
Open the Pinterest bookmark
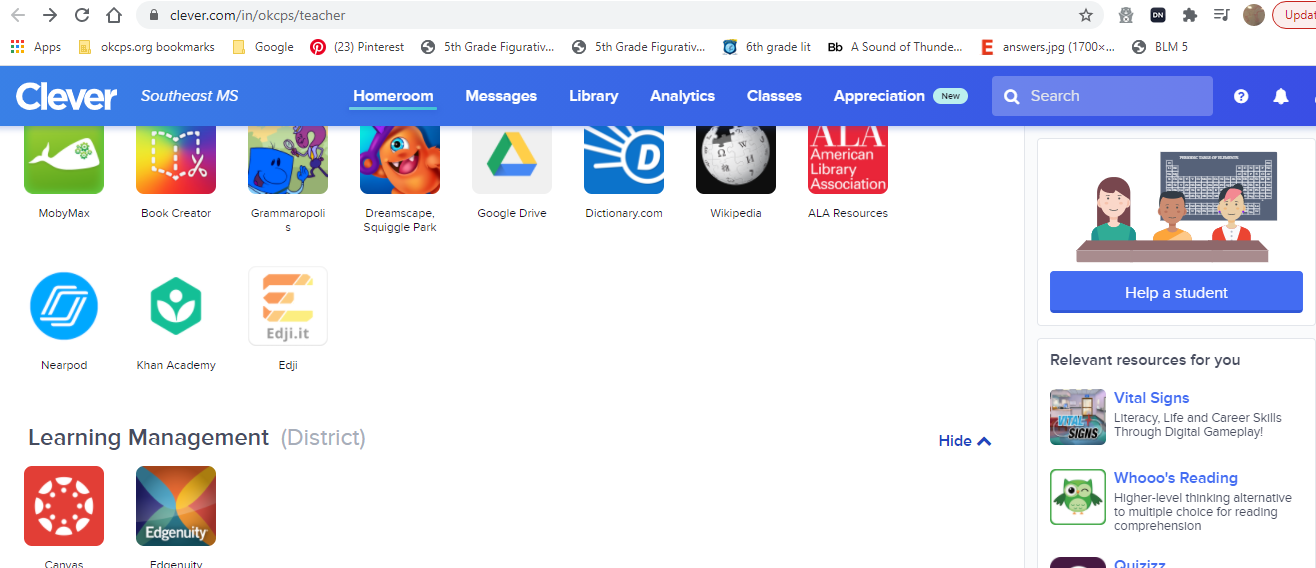pyautogui.click(x=357, y=46)
